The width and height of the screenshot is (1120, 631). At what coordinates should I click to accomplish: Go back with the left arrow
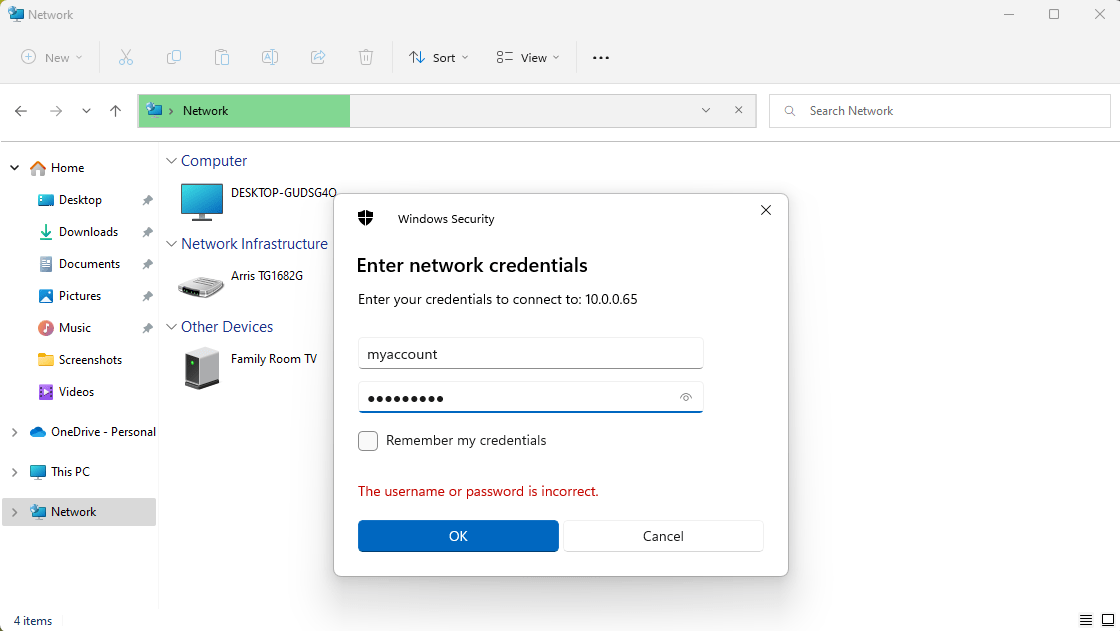click(x=21, y=111)
